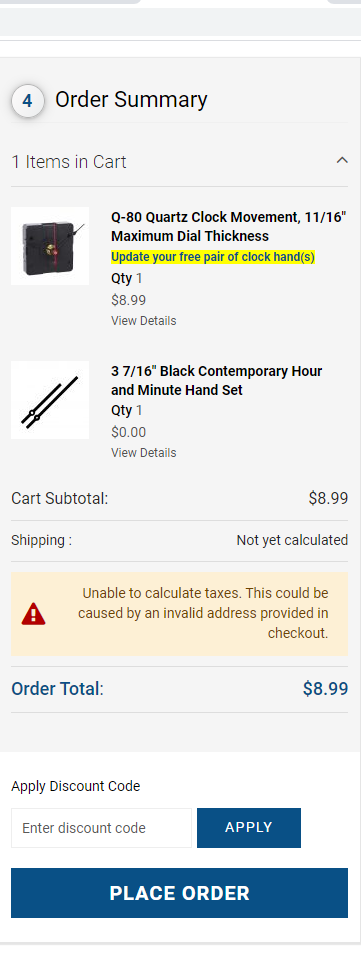Click the Order Total $8.99 amount

coord(326,688)
